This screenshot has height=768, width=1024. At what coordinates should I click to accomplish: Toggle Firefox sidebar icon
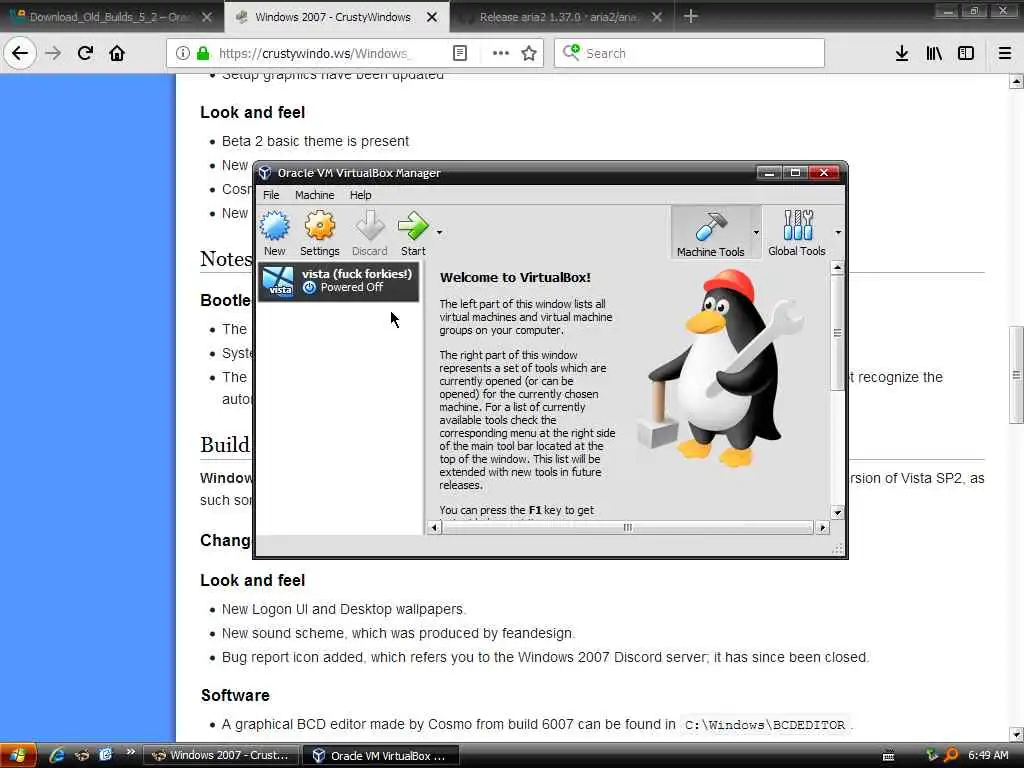pyautogui.click(x=966, y=53)
